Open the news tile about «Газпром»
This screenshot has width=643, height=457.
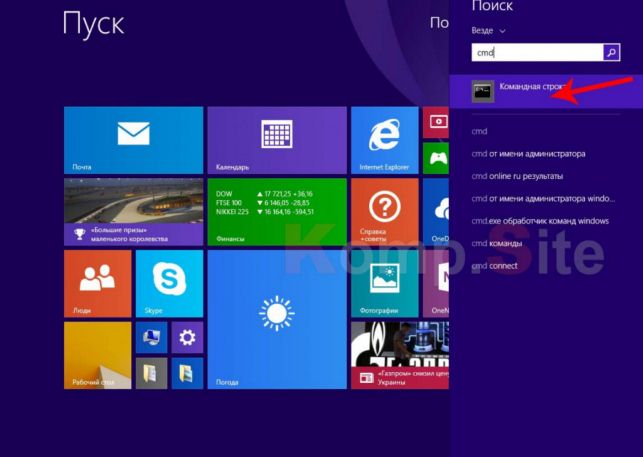point(400,355)
